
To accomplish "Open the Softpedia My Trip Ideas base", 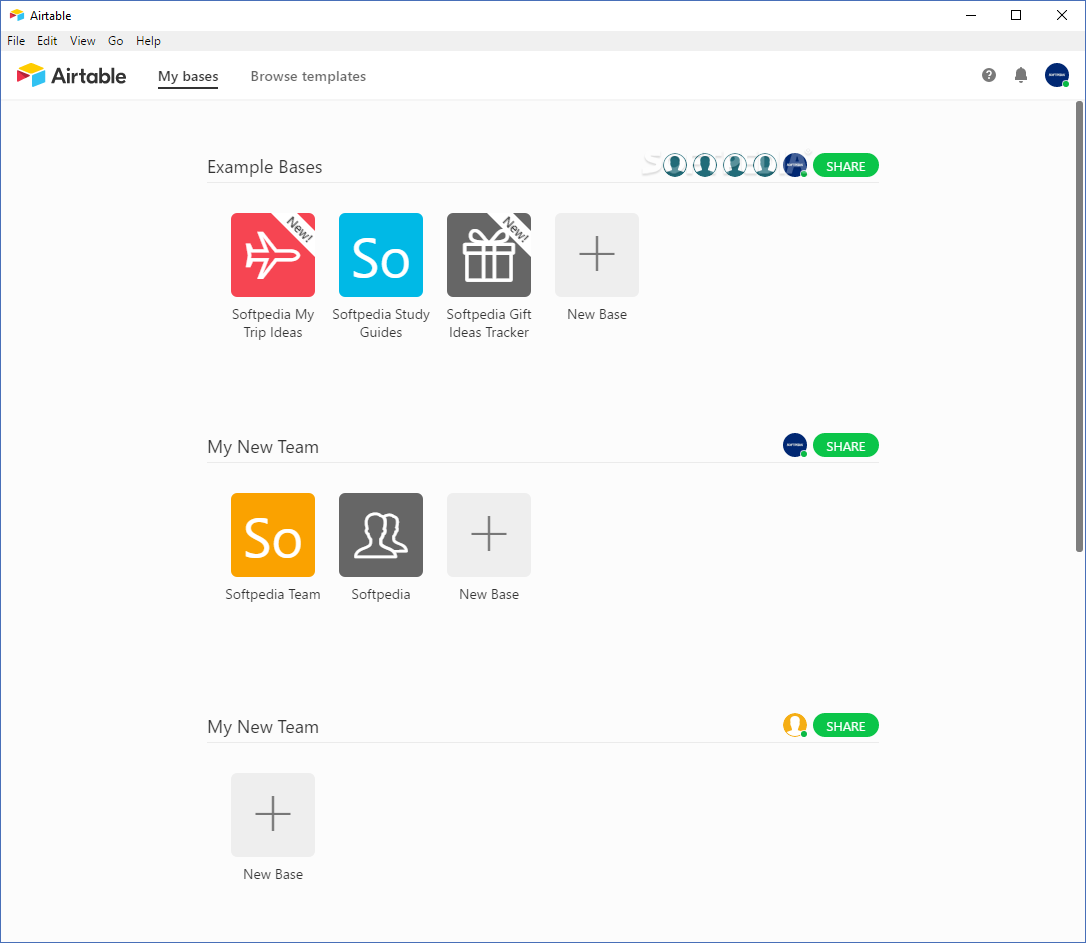I will (273, 255).
